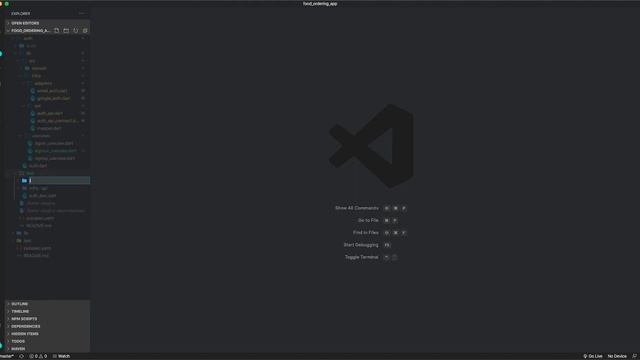Click the Collapse Folders icon in Explorer

85,31
